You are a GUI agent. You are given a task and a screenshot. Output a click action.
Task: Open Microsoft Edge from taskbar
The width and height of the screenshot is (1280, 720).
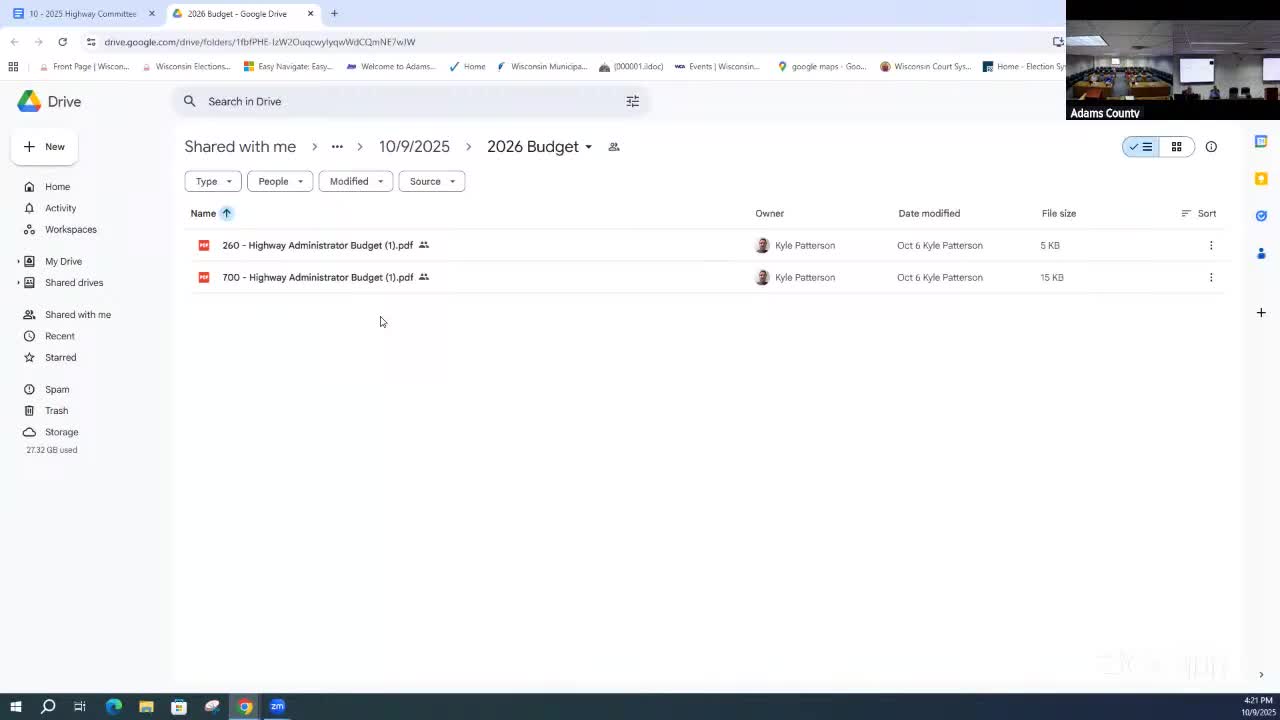(114, 707)
